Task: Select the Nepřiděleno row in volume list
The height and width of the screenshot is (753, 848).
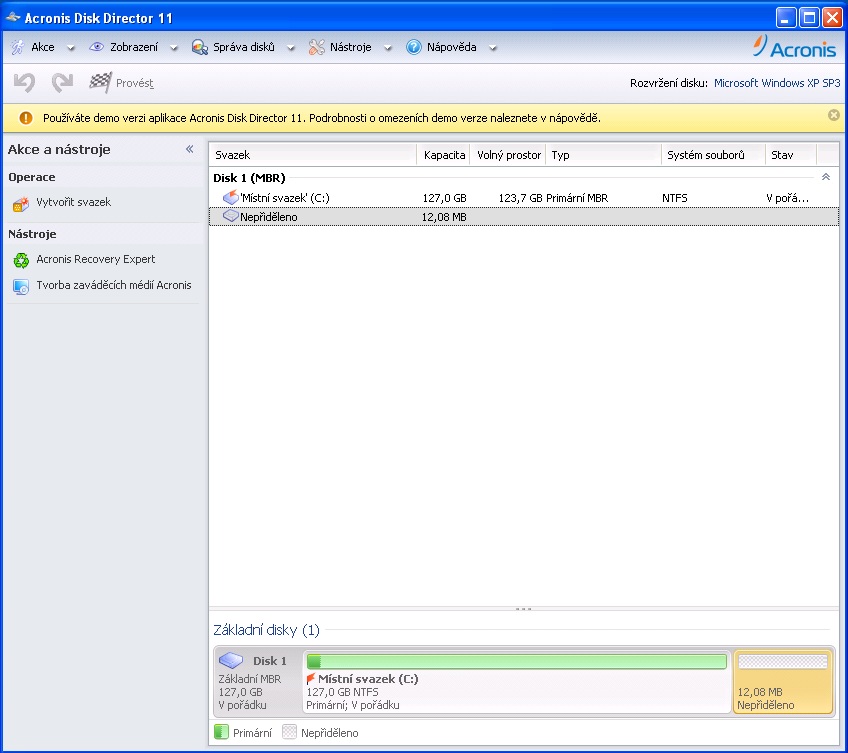Action: pos(524,217)
